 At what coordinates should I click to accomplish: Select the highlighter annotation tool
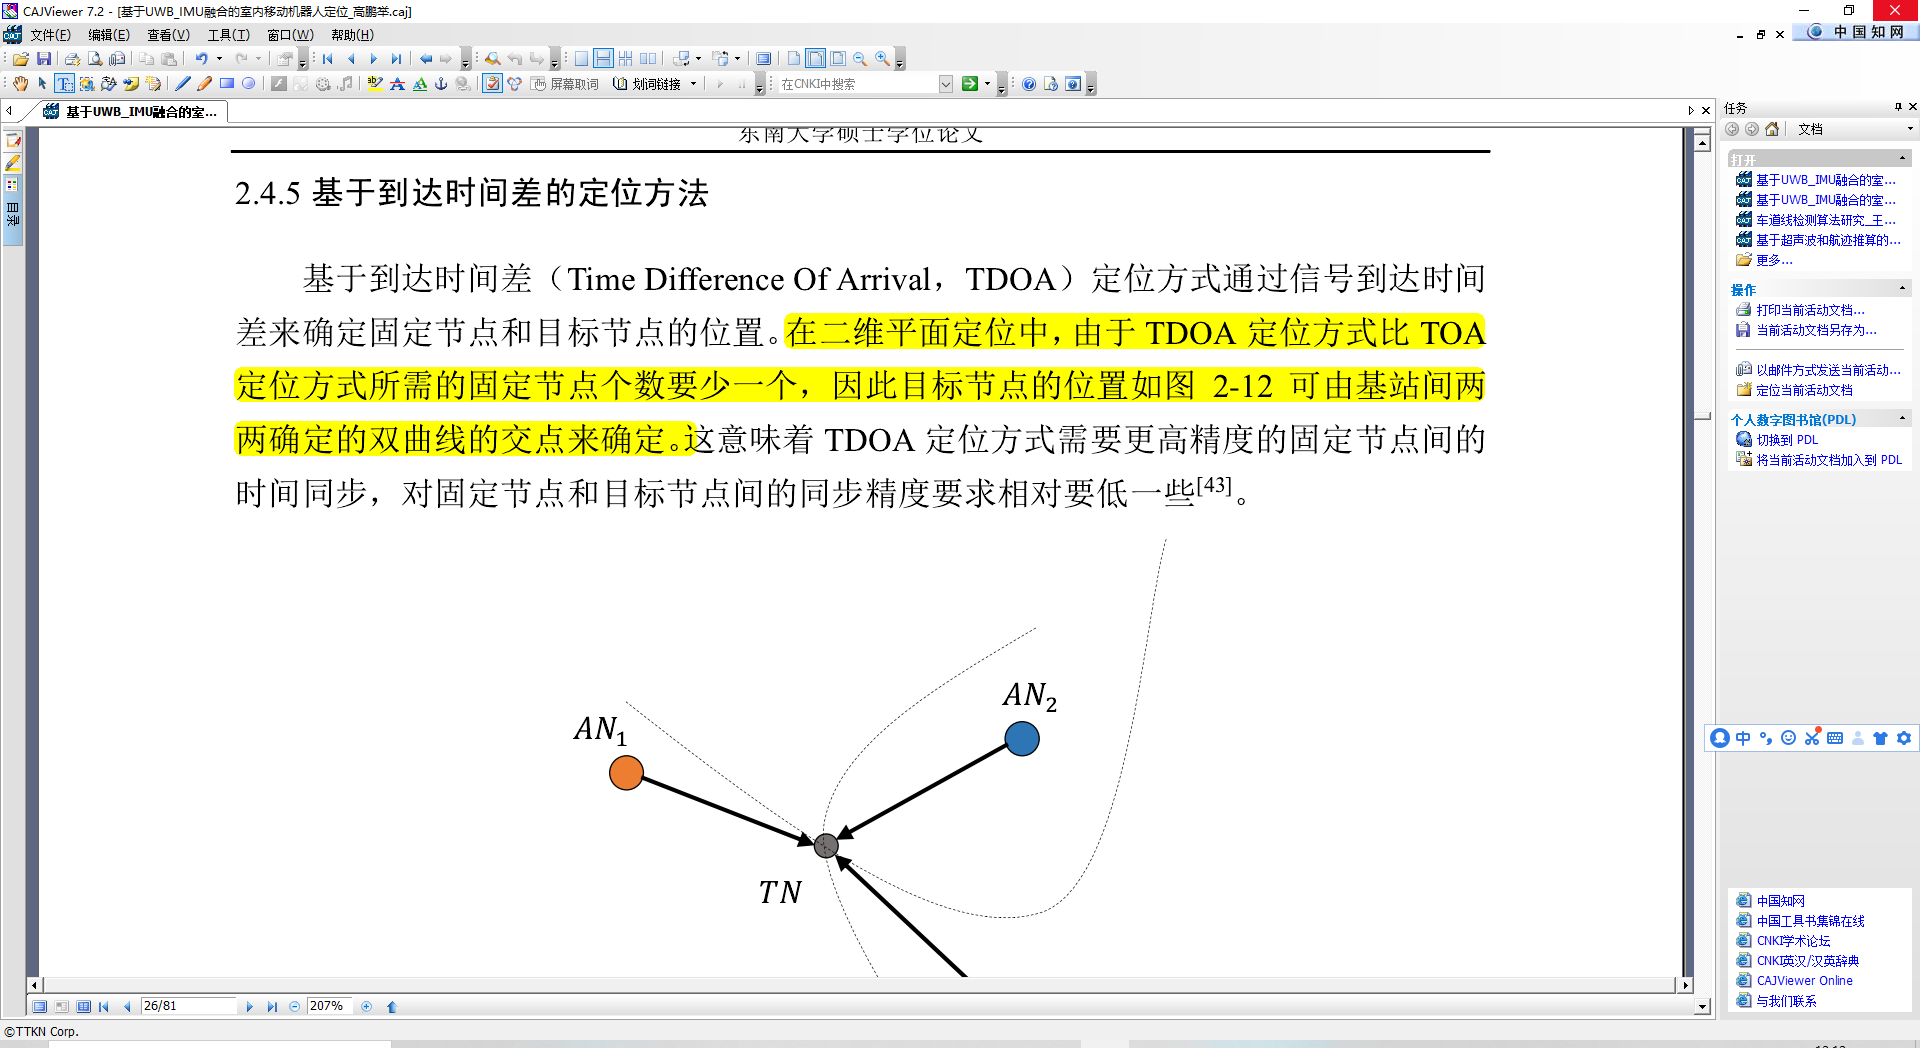pyautogui.click(x=373, y=83)
